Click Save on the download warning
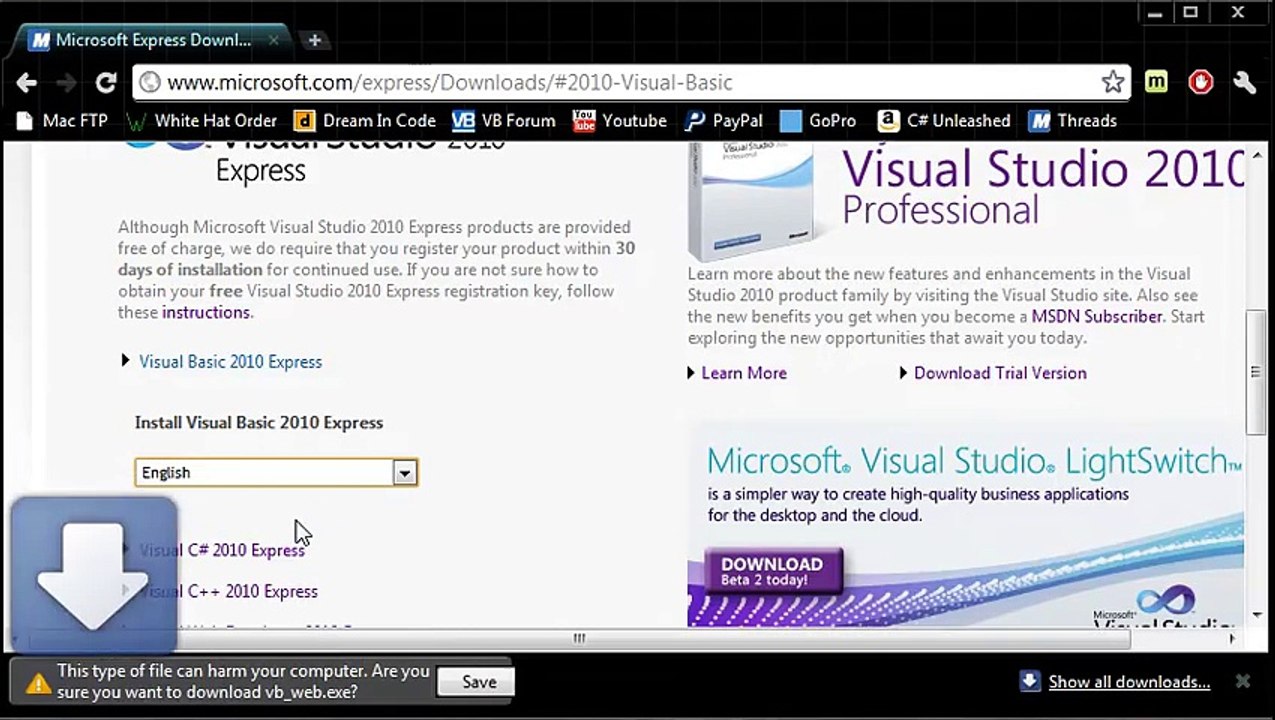 [x=479, y=682]
